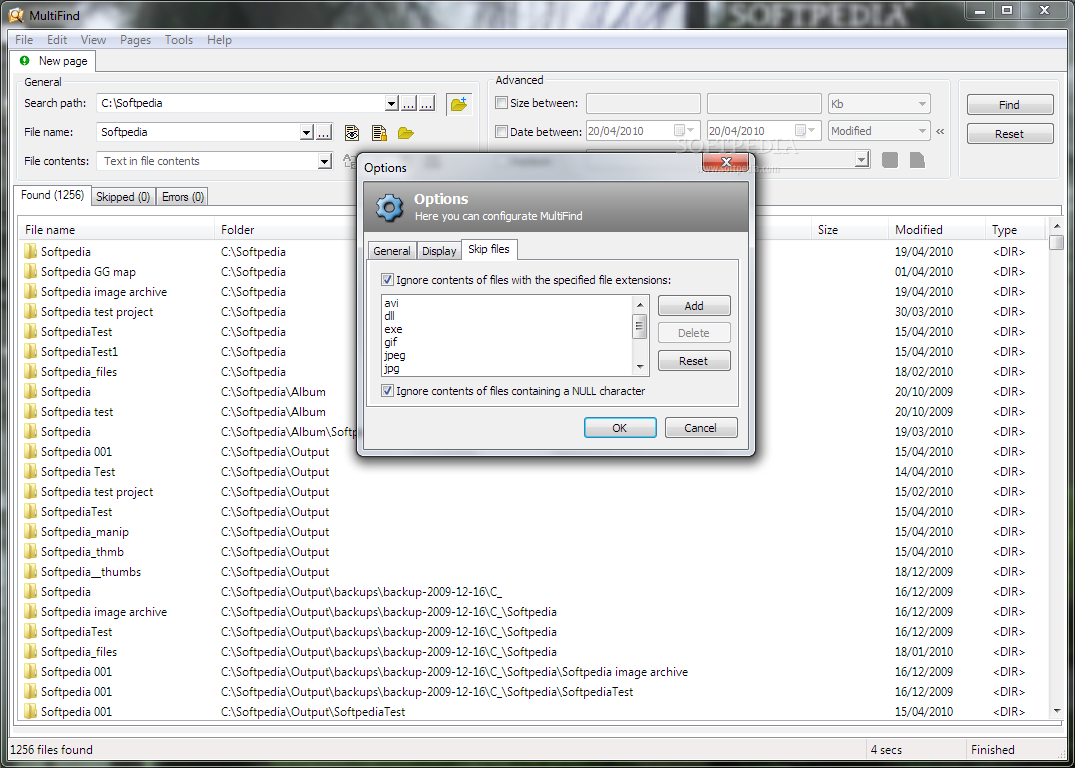Click Reset in the Options dialog
Image resolution: width=1075 pixels, height=768 pixels.
point(694,361)
